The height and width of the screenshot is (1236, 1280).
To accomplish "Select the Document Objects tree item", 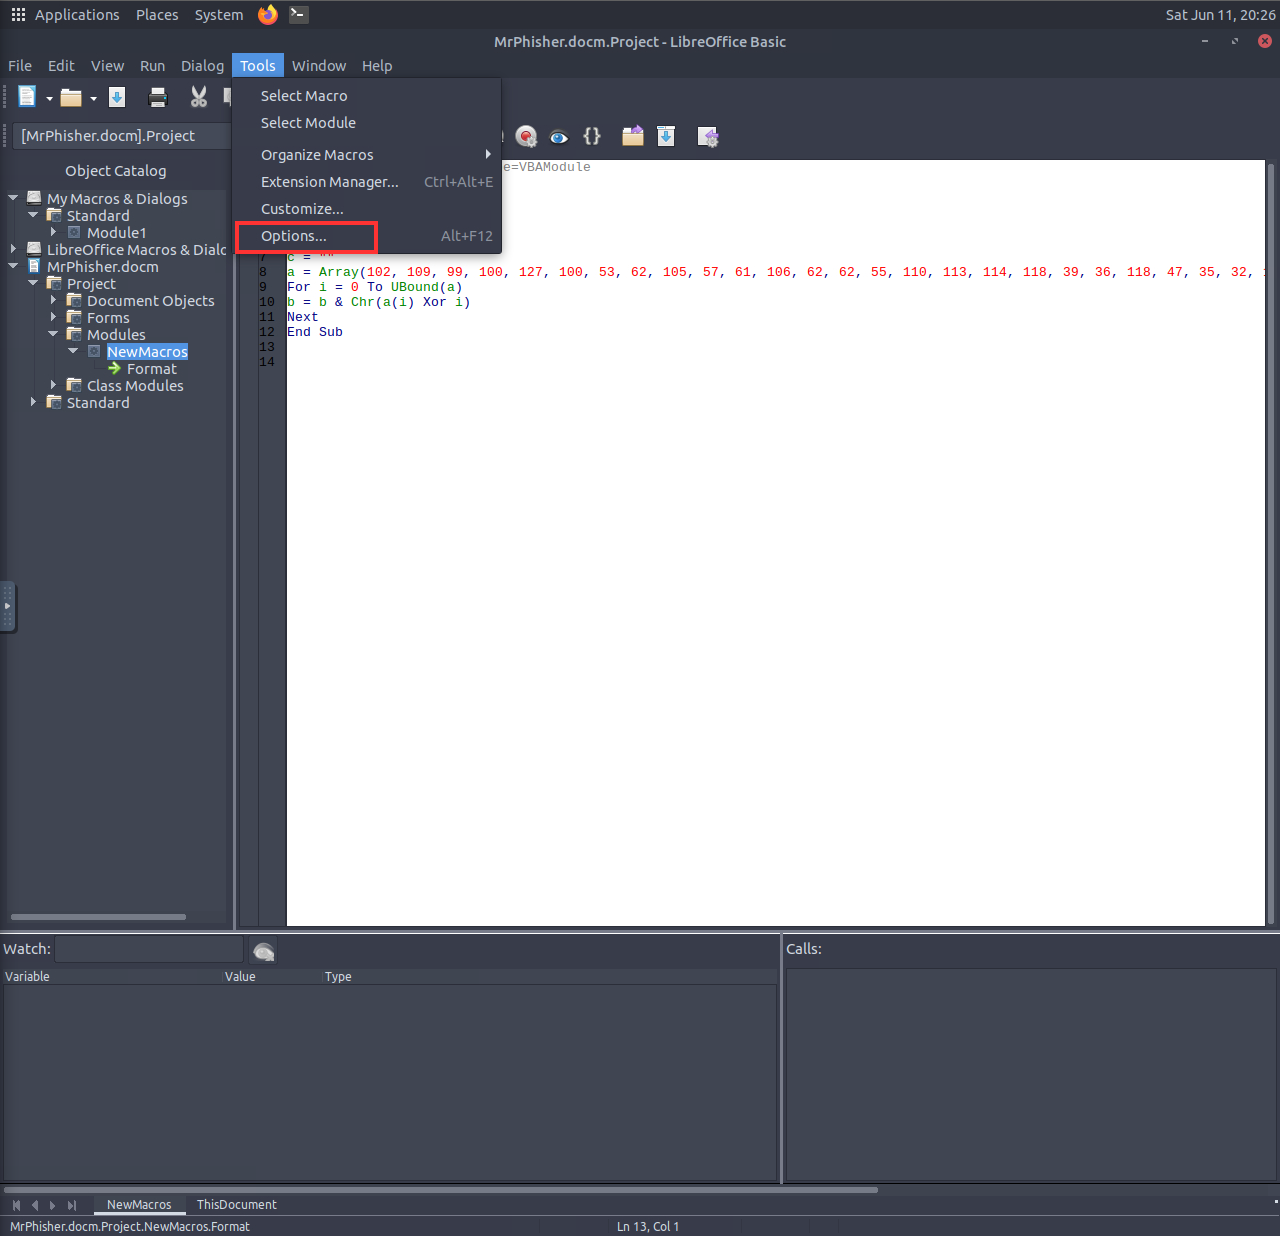I will coord(150,301).
